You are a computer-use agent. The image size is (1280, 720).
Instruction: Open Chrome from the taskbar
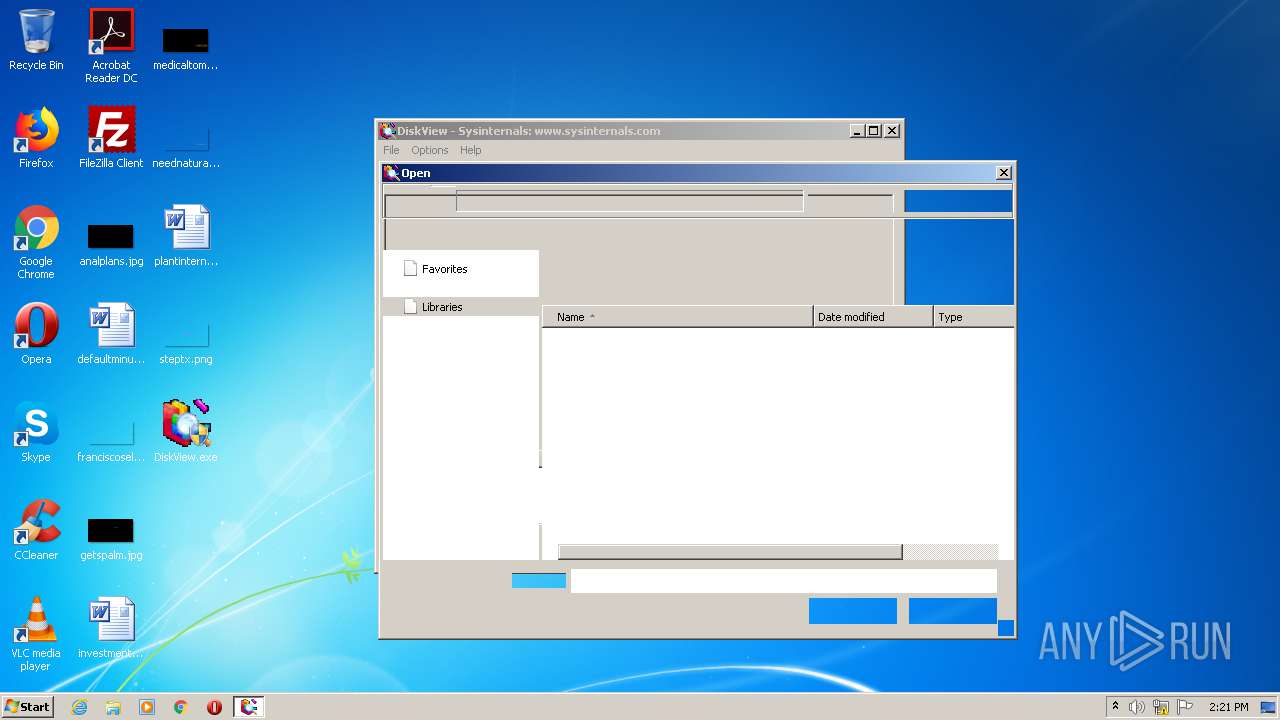[x=181, y=707]
